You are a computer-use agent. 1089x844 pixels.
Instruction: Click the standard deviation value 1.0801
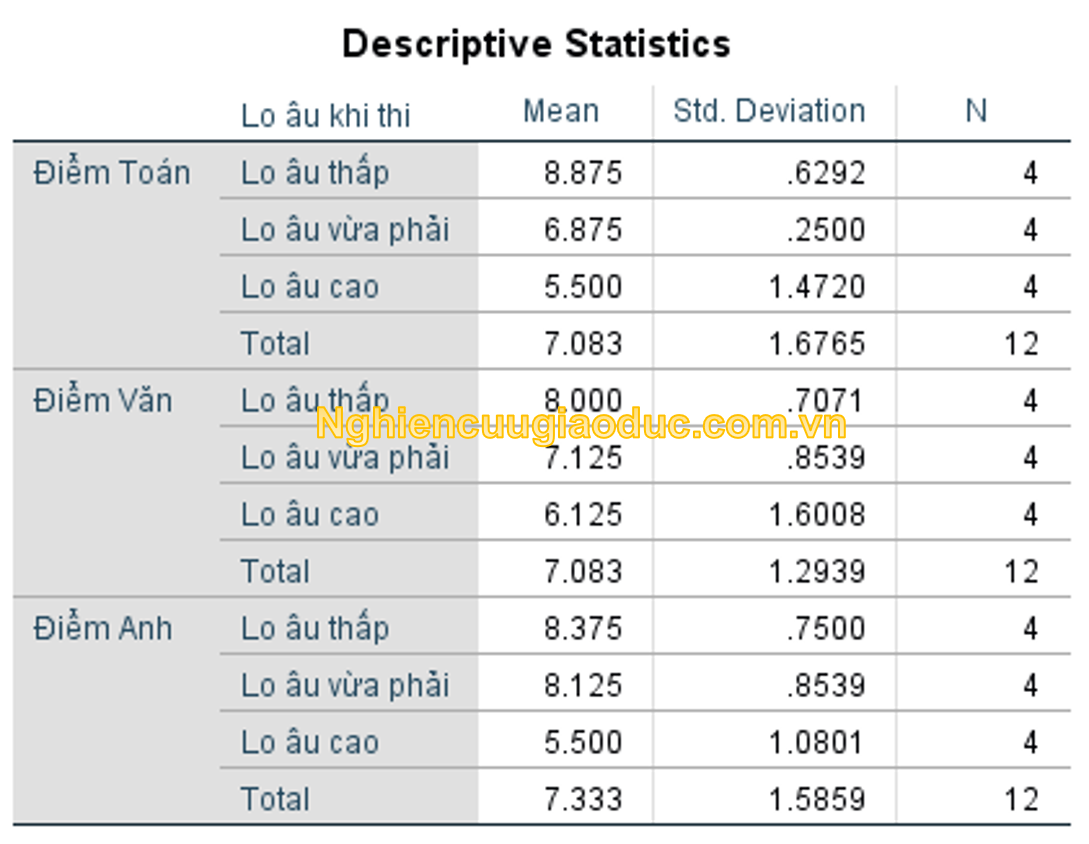pyautogui.click(x=817, y=743)
